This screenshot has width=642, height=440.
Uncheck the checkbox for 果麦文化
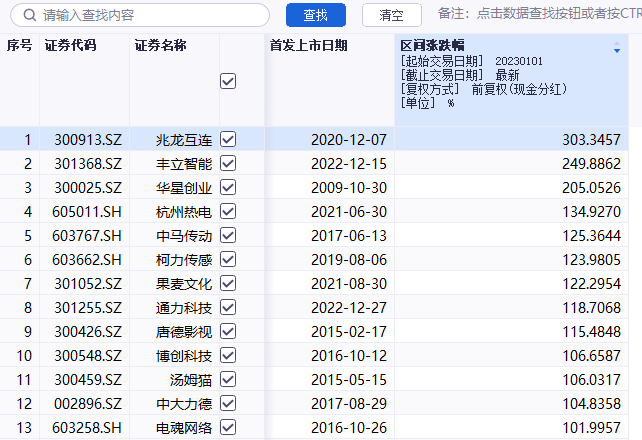(x=228, y=283)
